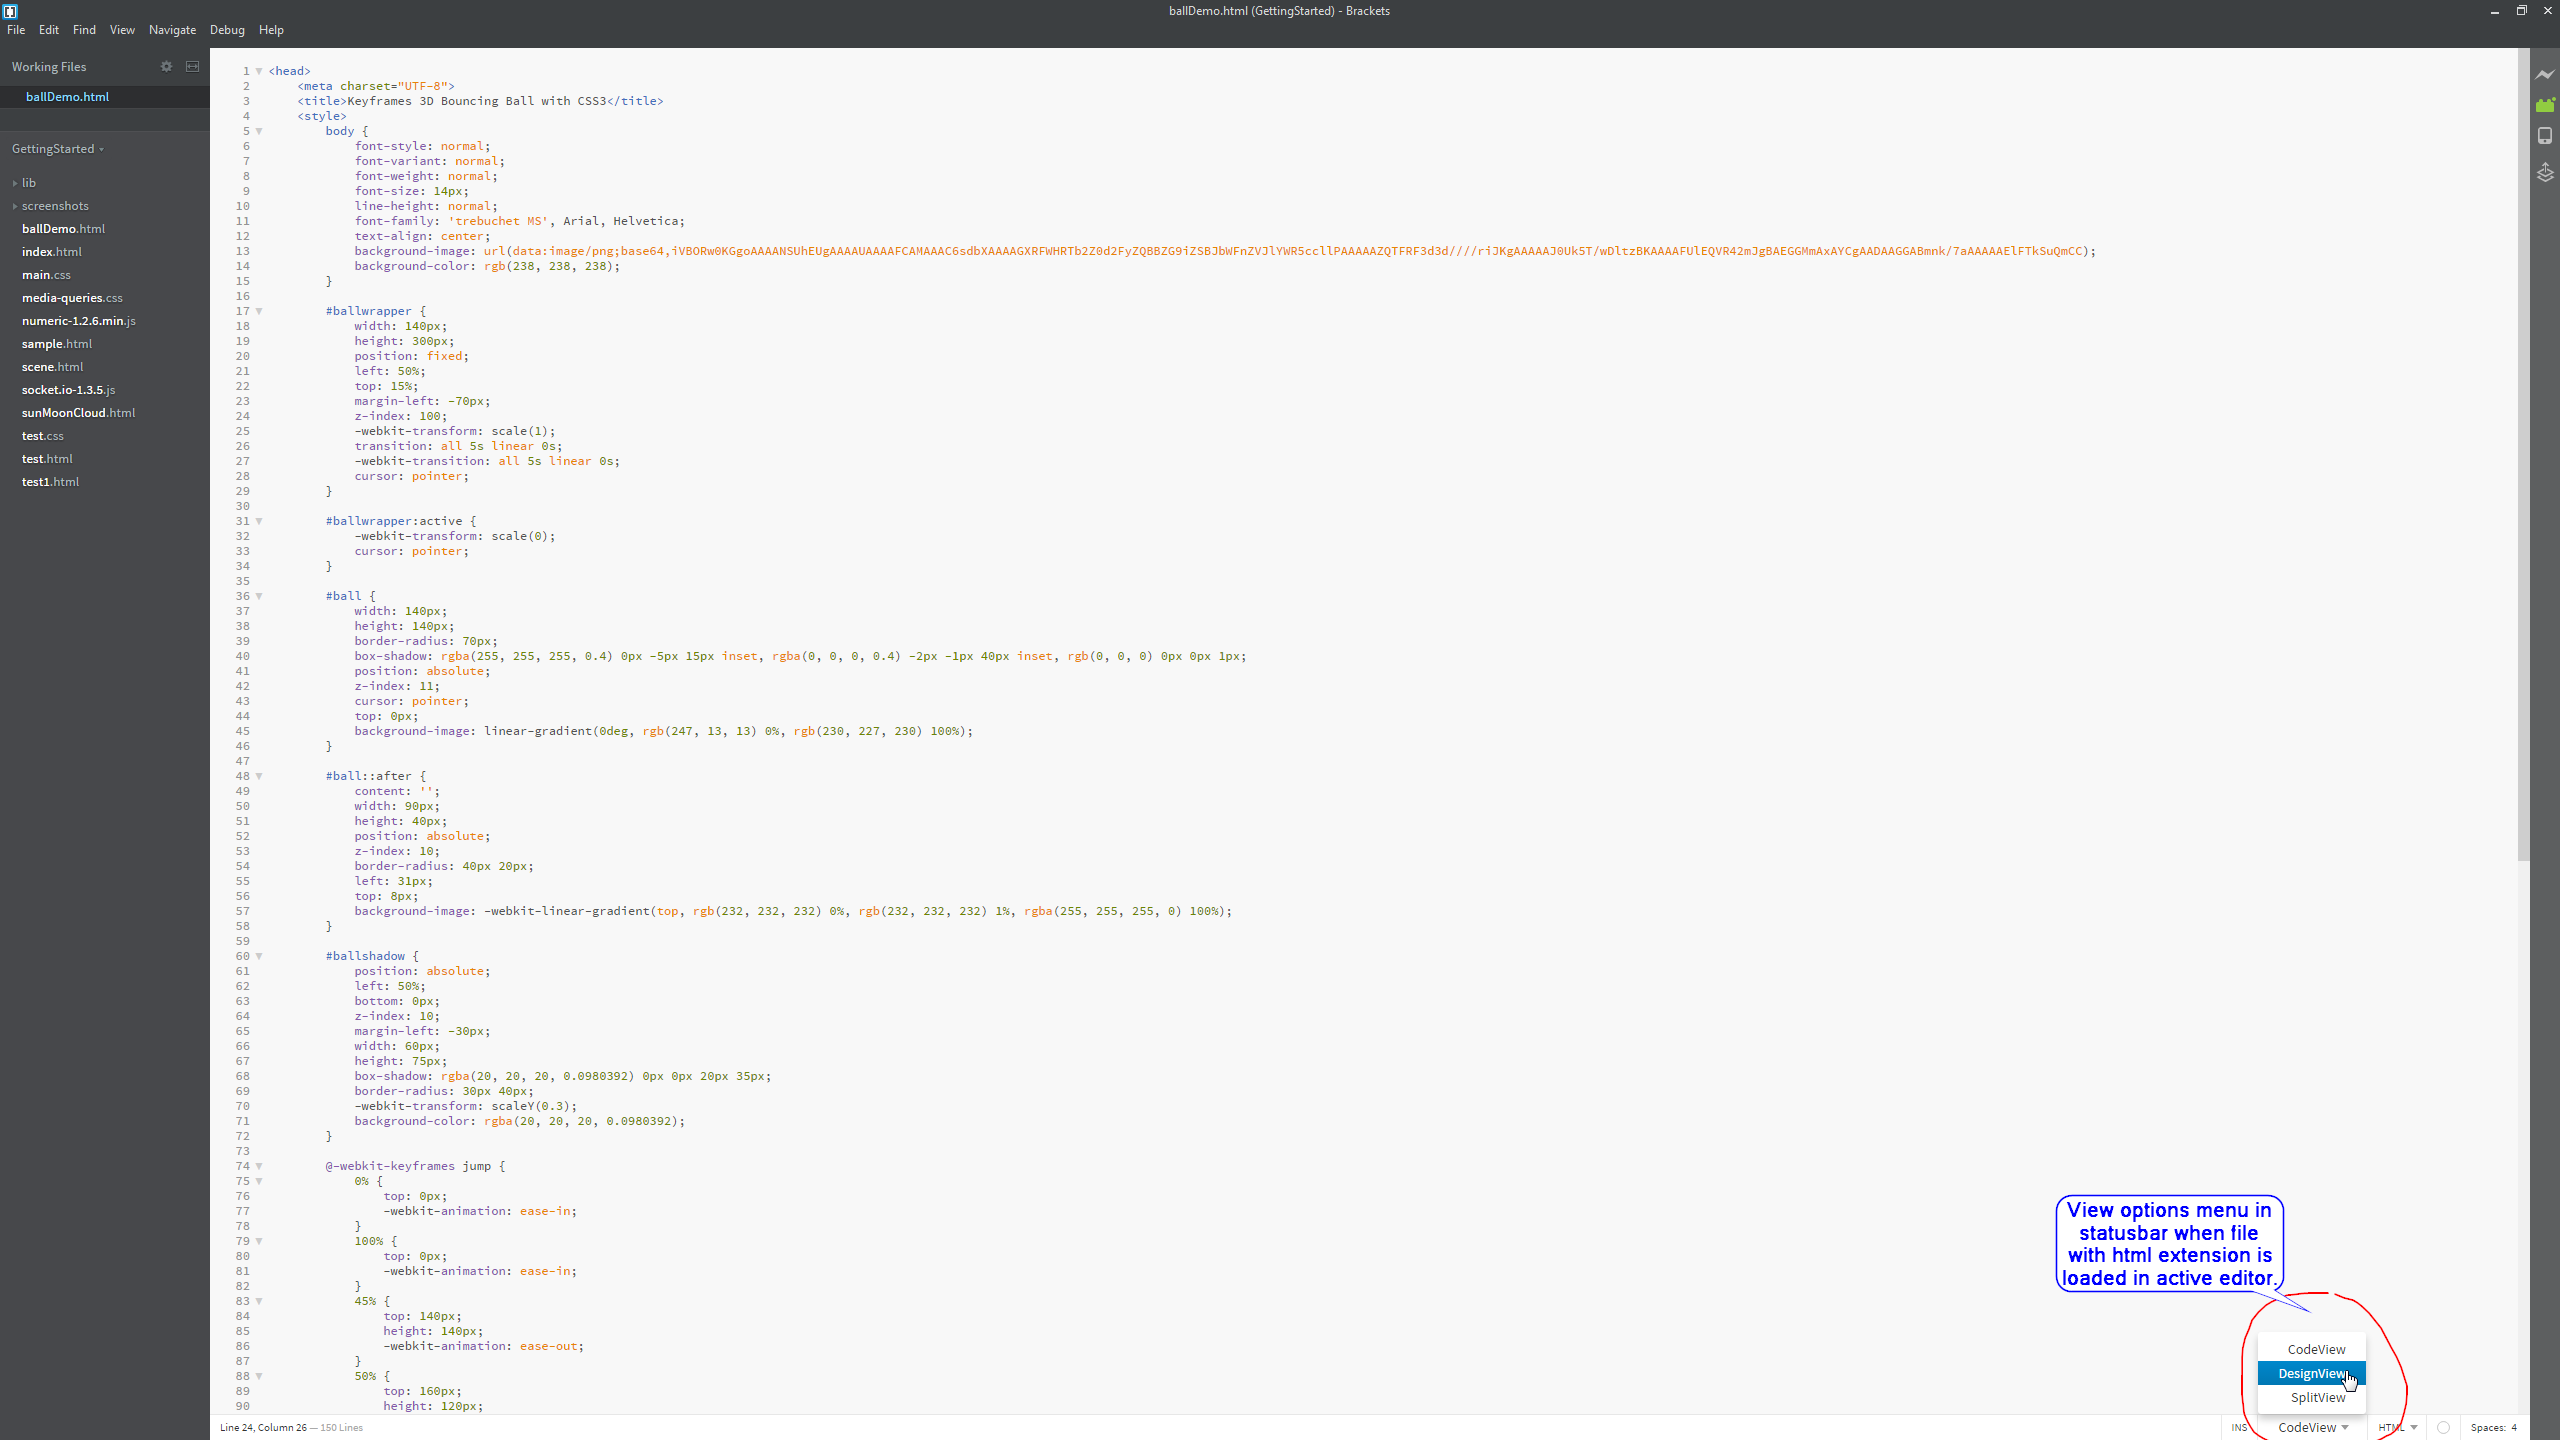Toggle line 31 collapse triangle

point(260,520)
